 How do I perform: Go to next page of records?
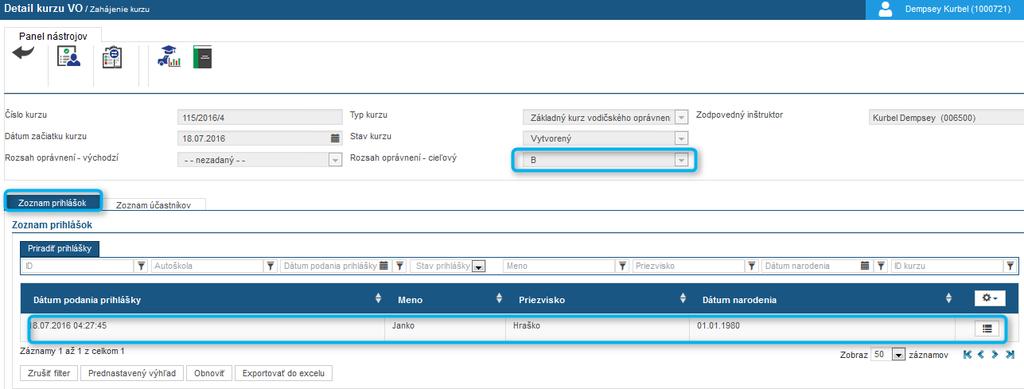click(995, 354)
